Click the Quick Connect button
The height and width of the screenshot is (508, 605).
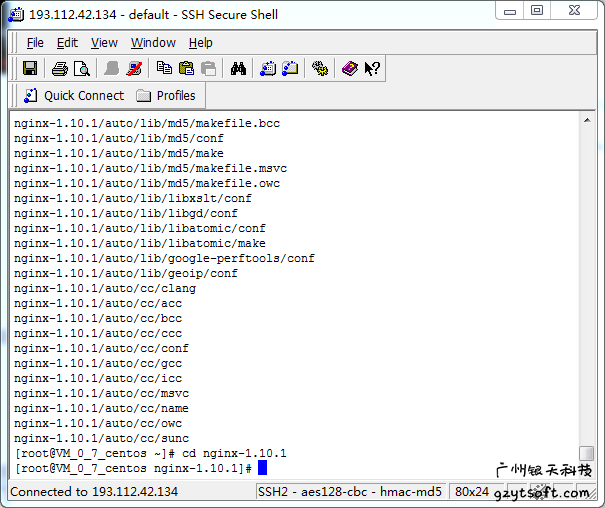pos(74,96)
